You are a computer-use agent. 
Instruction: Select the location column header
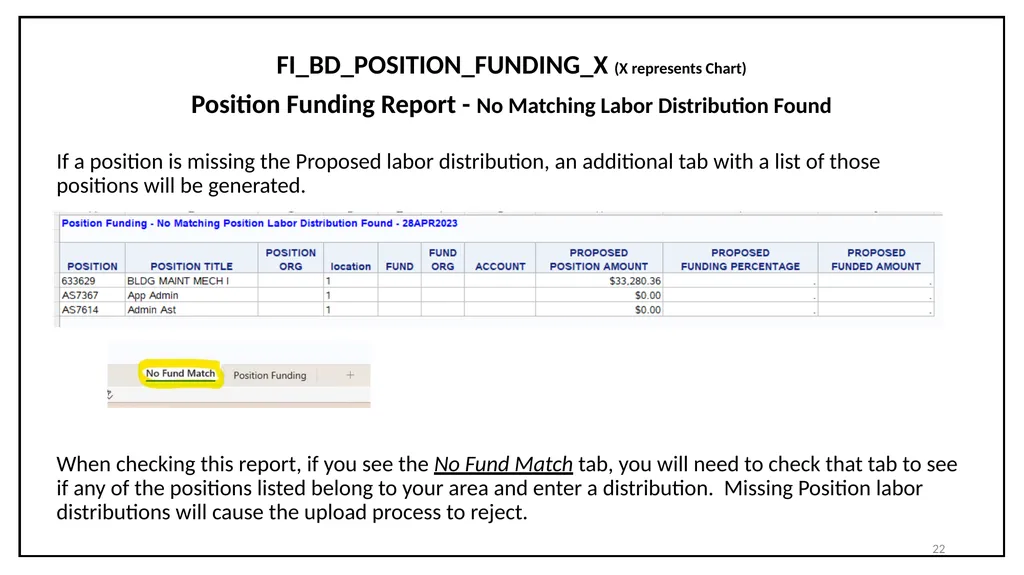[351, 259]
